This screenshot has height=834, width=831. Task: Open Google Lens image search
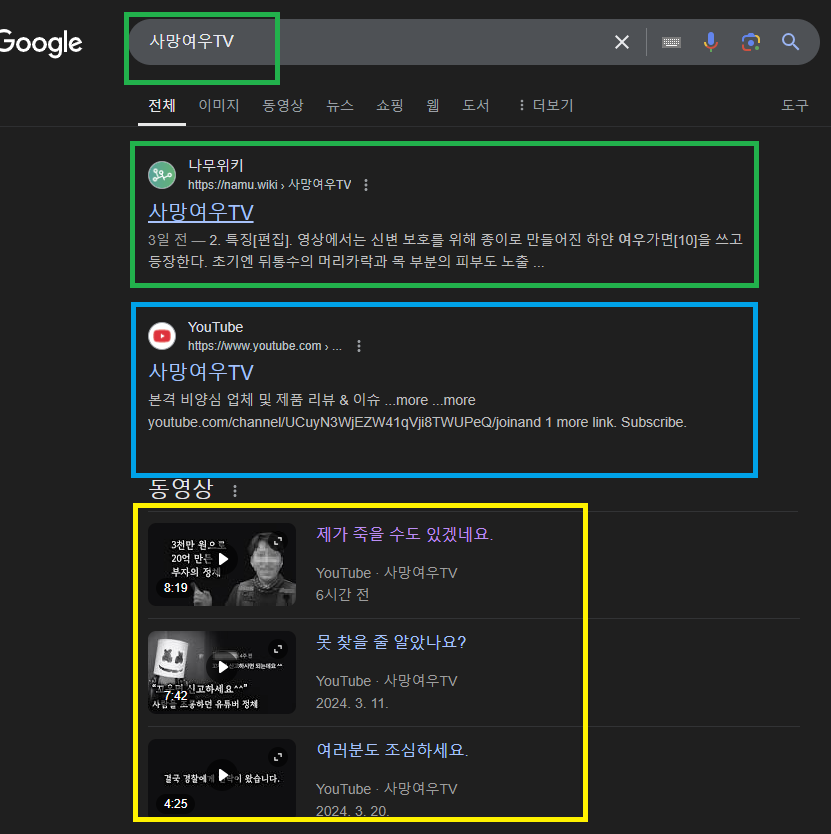coord(751,42)
